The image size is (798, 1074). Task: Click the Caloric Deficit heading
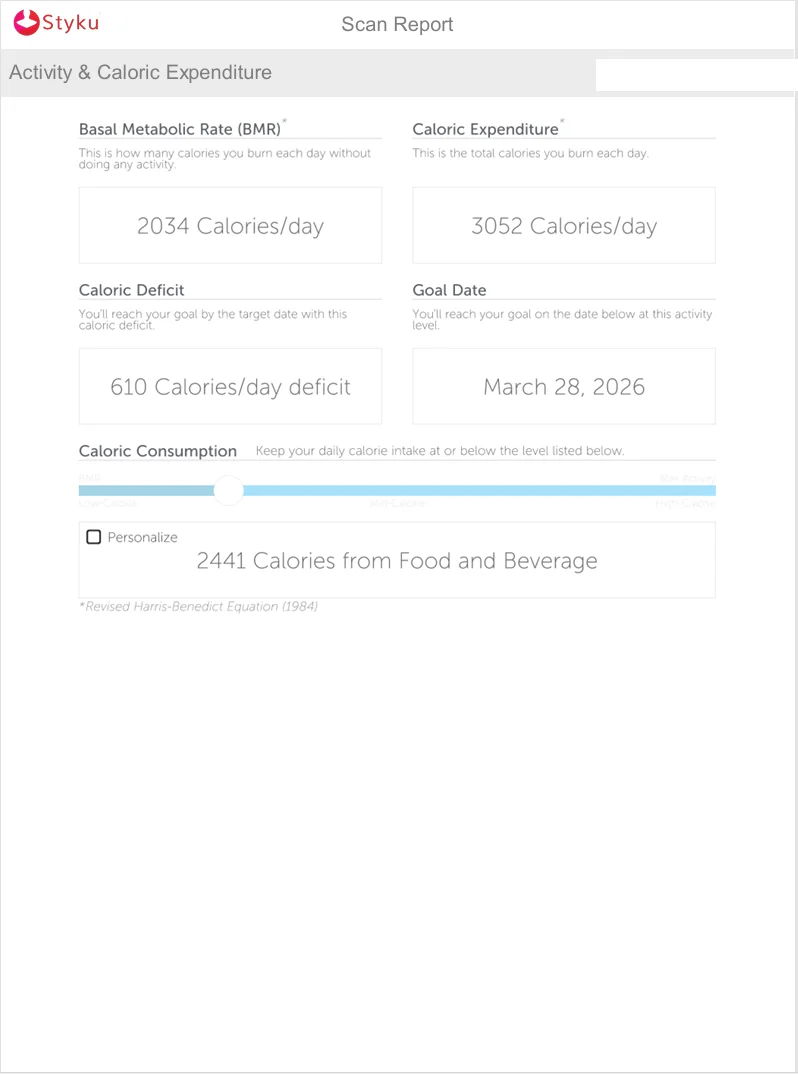point(132,290)
